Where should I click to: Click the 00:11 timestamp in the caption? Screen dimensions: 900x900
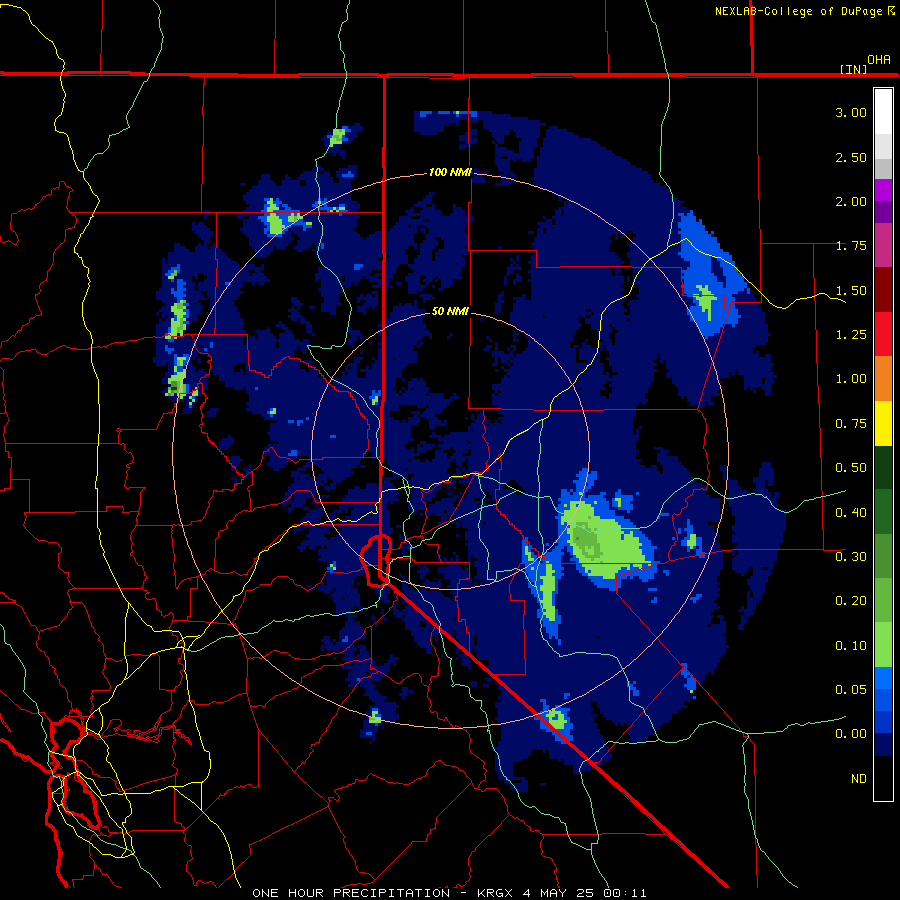[x=624, y=893]
